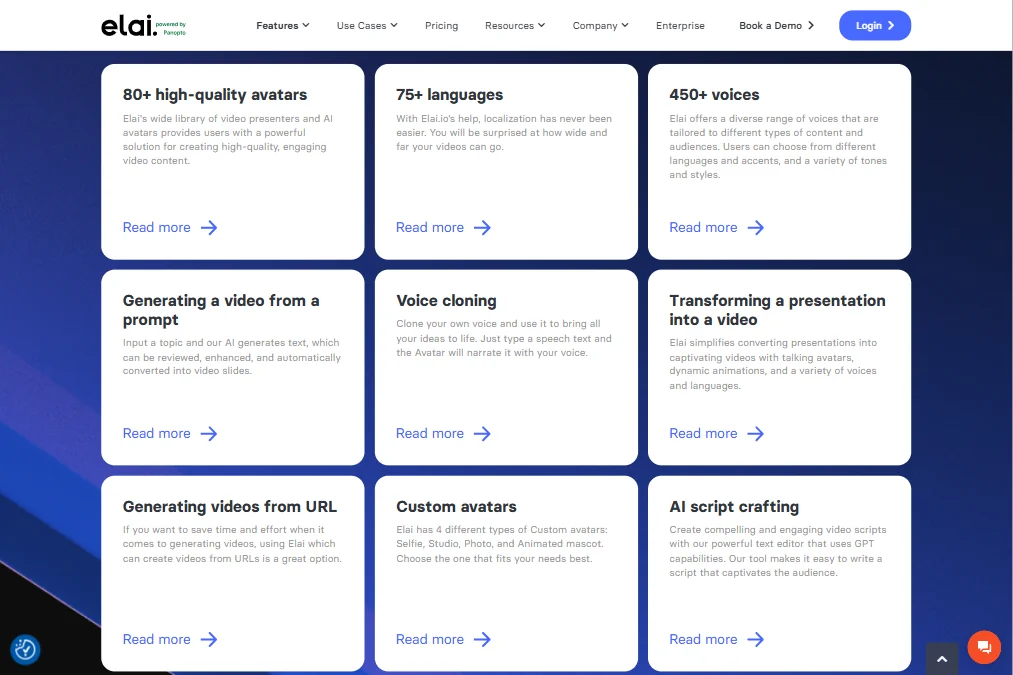
Task: Click arrow icon in 75+ languages card
Action: [482, 227]
